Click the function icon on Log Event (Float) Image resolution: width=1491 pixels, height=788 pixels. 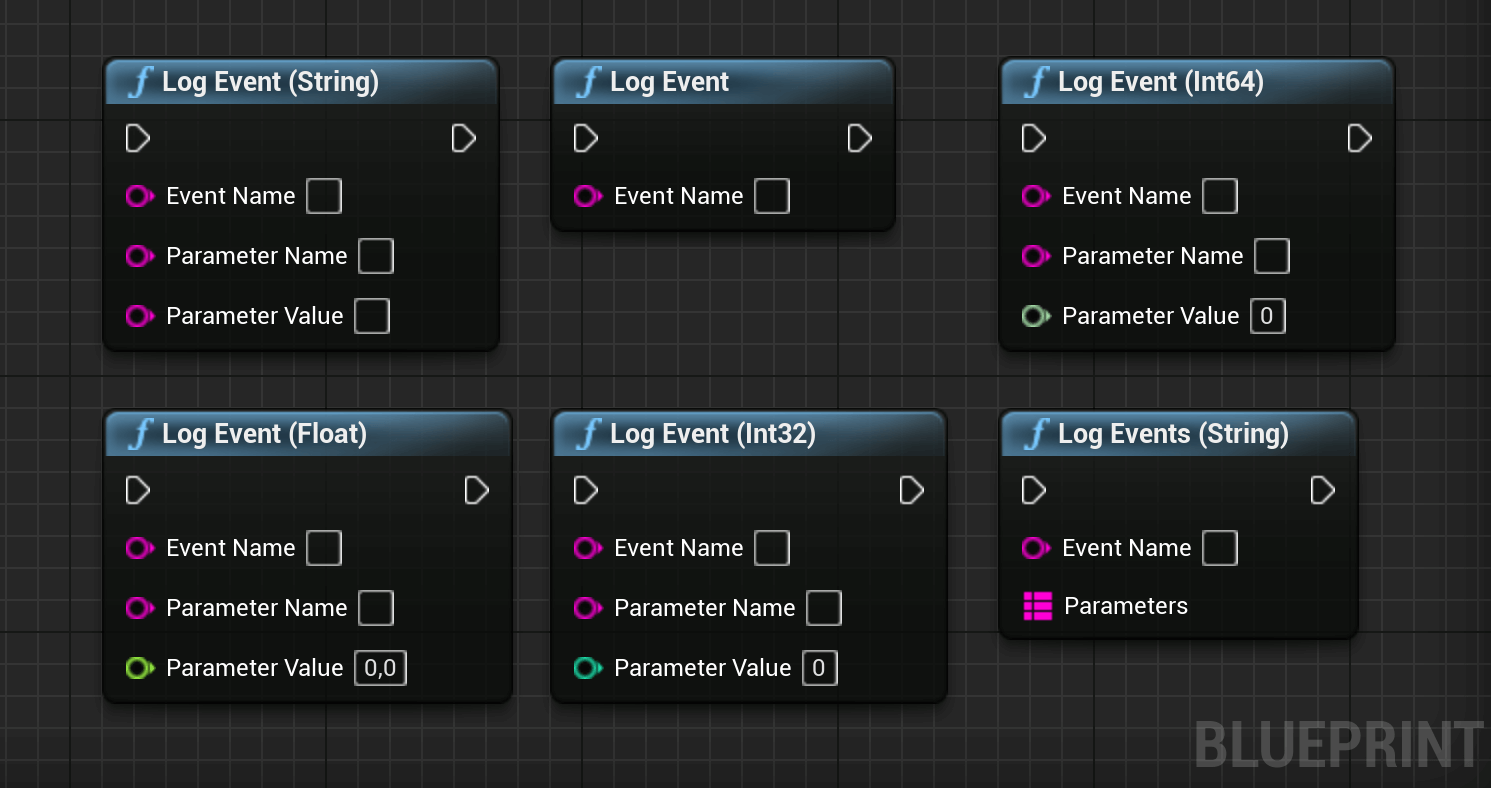pos(141,434)
